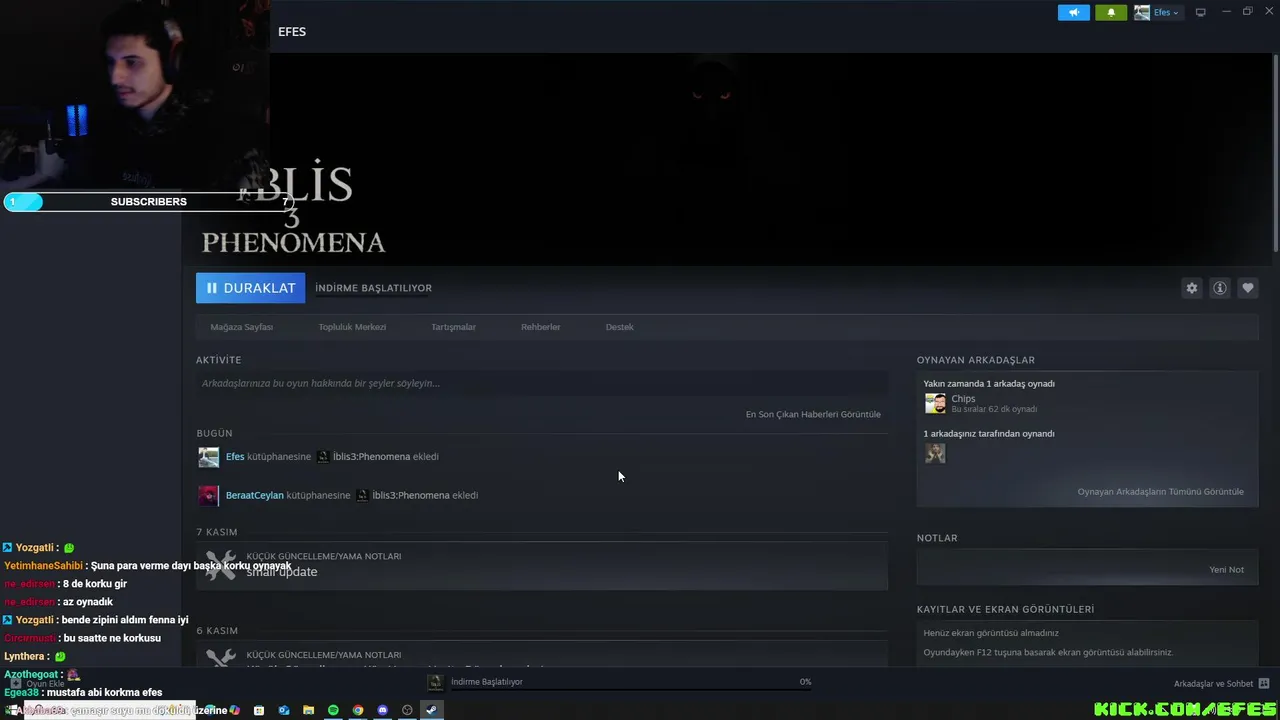The image size is (1280, 720).
Task: Click the EFES library header title
Action: (x=292, y=32)
